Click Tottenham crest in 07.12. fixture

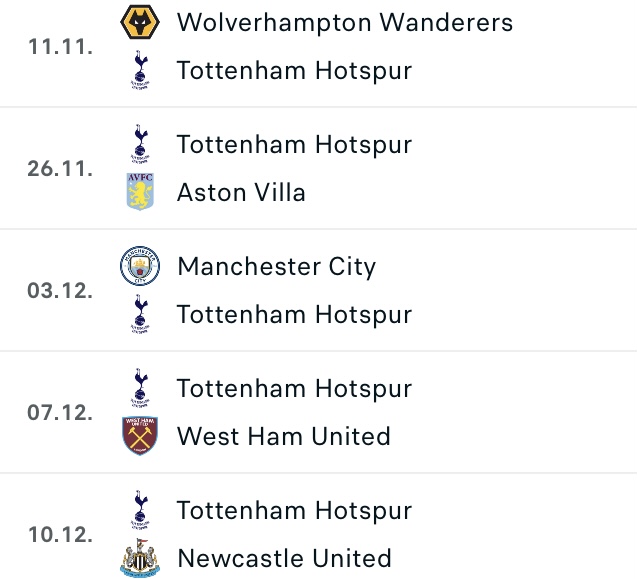pyautogui.click(x=140, y=388)
